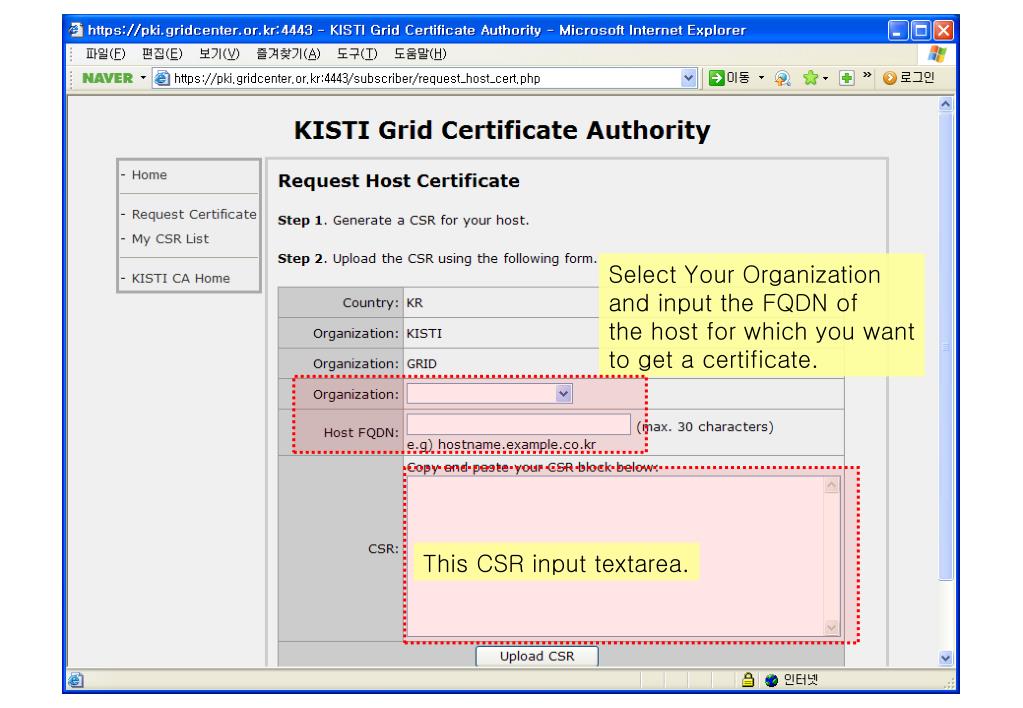Click the page icon beside the URL
The height and width of the screenshot is (708, 1023).
tap(162, 78)
